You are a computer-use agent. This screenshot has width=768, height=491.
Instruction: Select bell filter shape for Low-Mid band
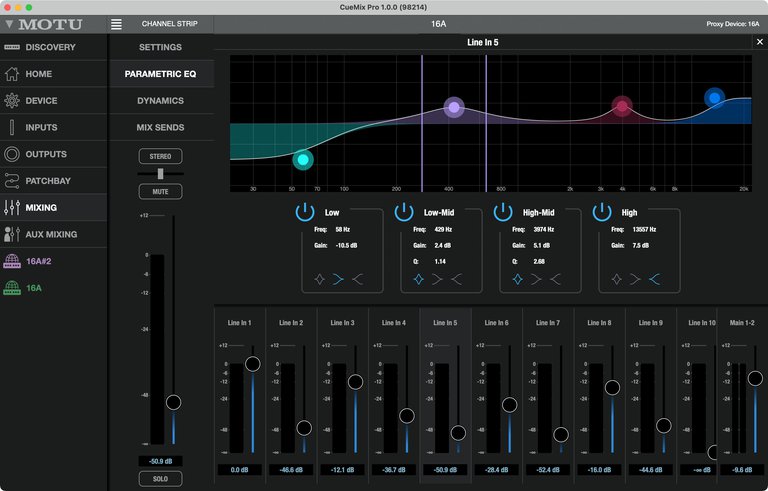coord(418,280)
